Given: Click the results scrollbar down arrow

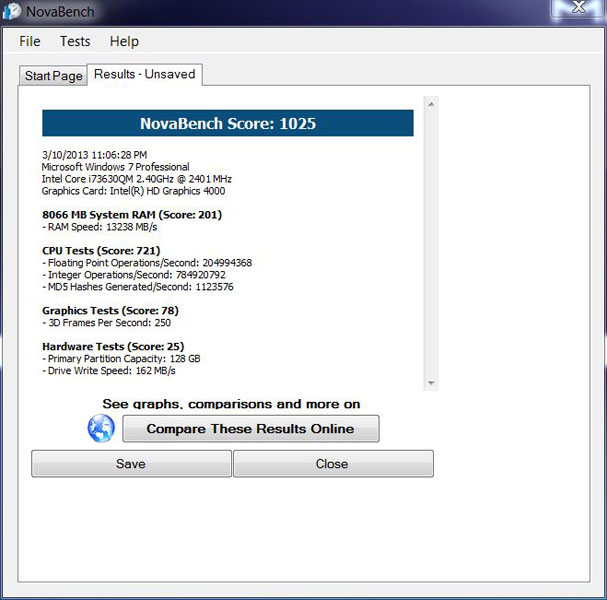Looking at the screenshot, I should pyautogui.click(x=431, y=383).
